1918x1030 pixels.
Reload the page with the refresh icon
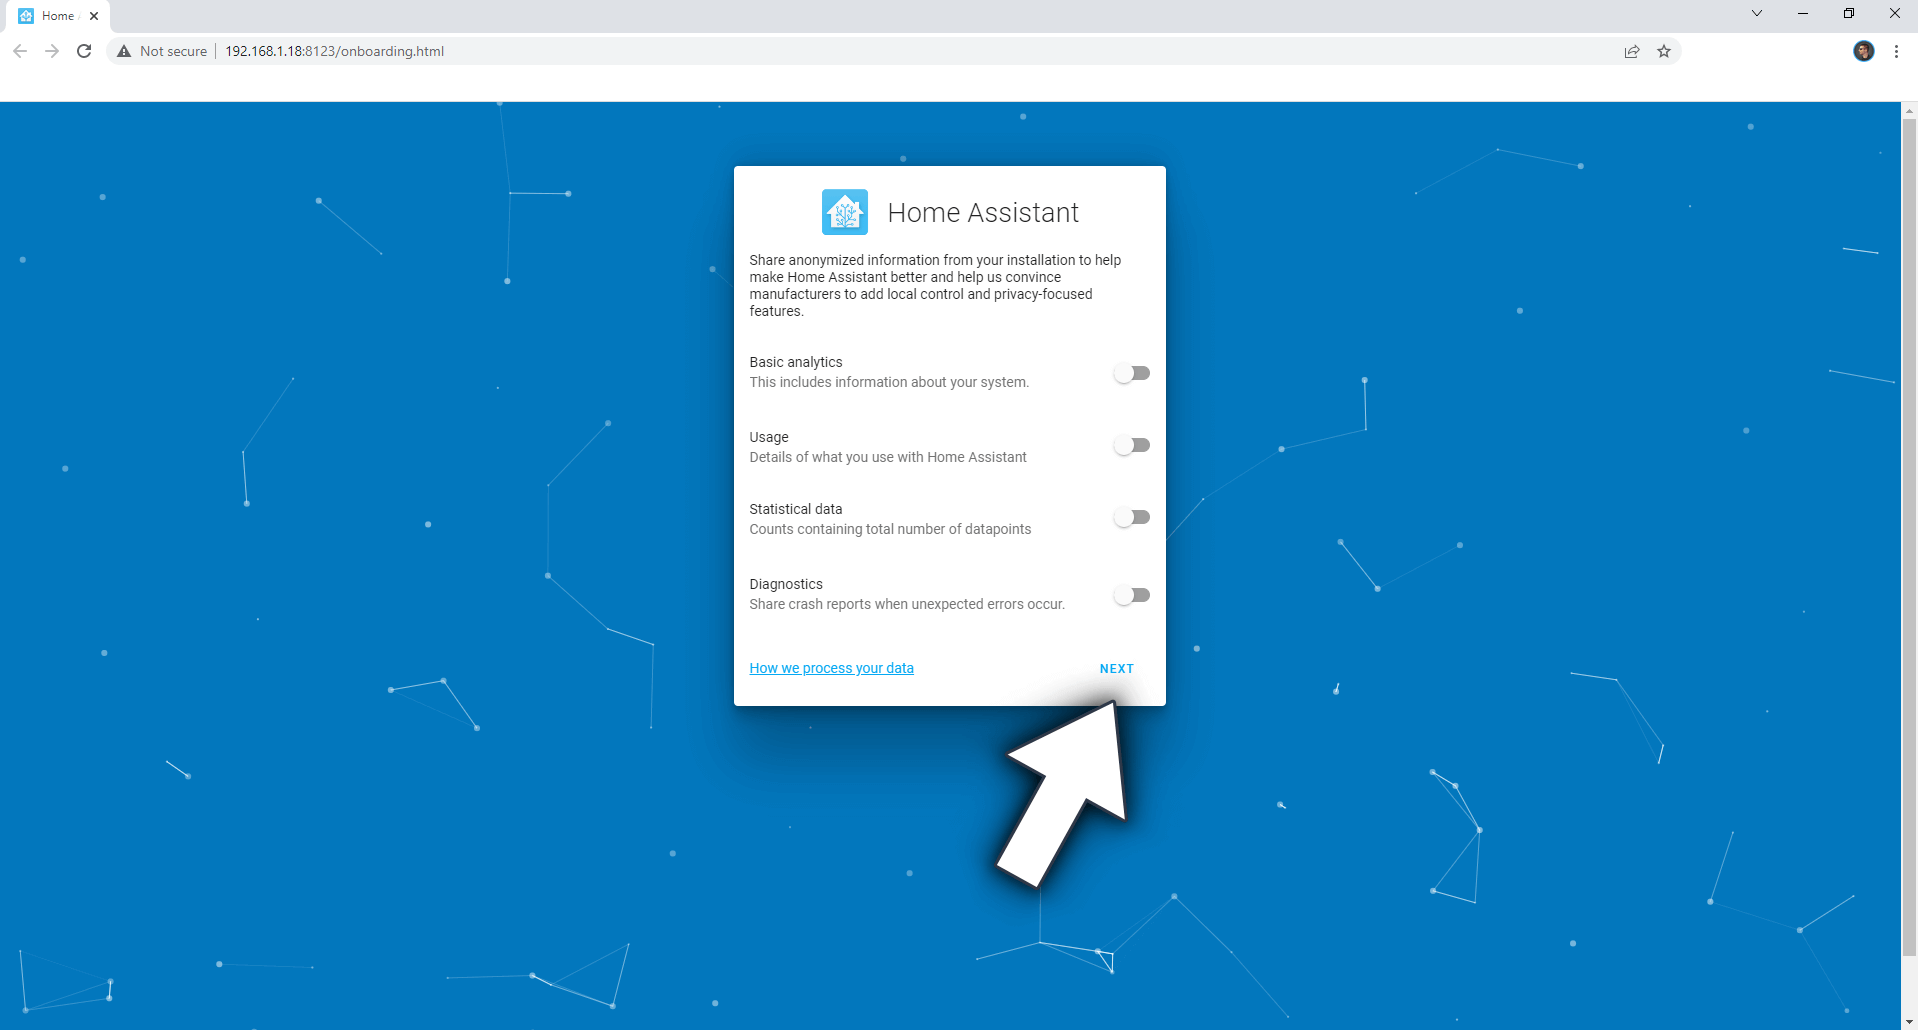coord(84,51)
